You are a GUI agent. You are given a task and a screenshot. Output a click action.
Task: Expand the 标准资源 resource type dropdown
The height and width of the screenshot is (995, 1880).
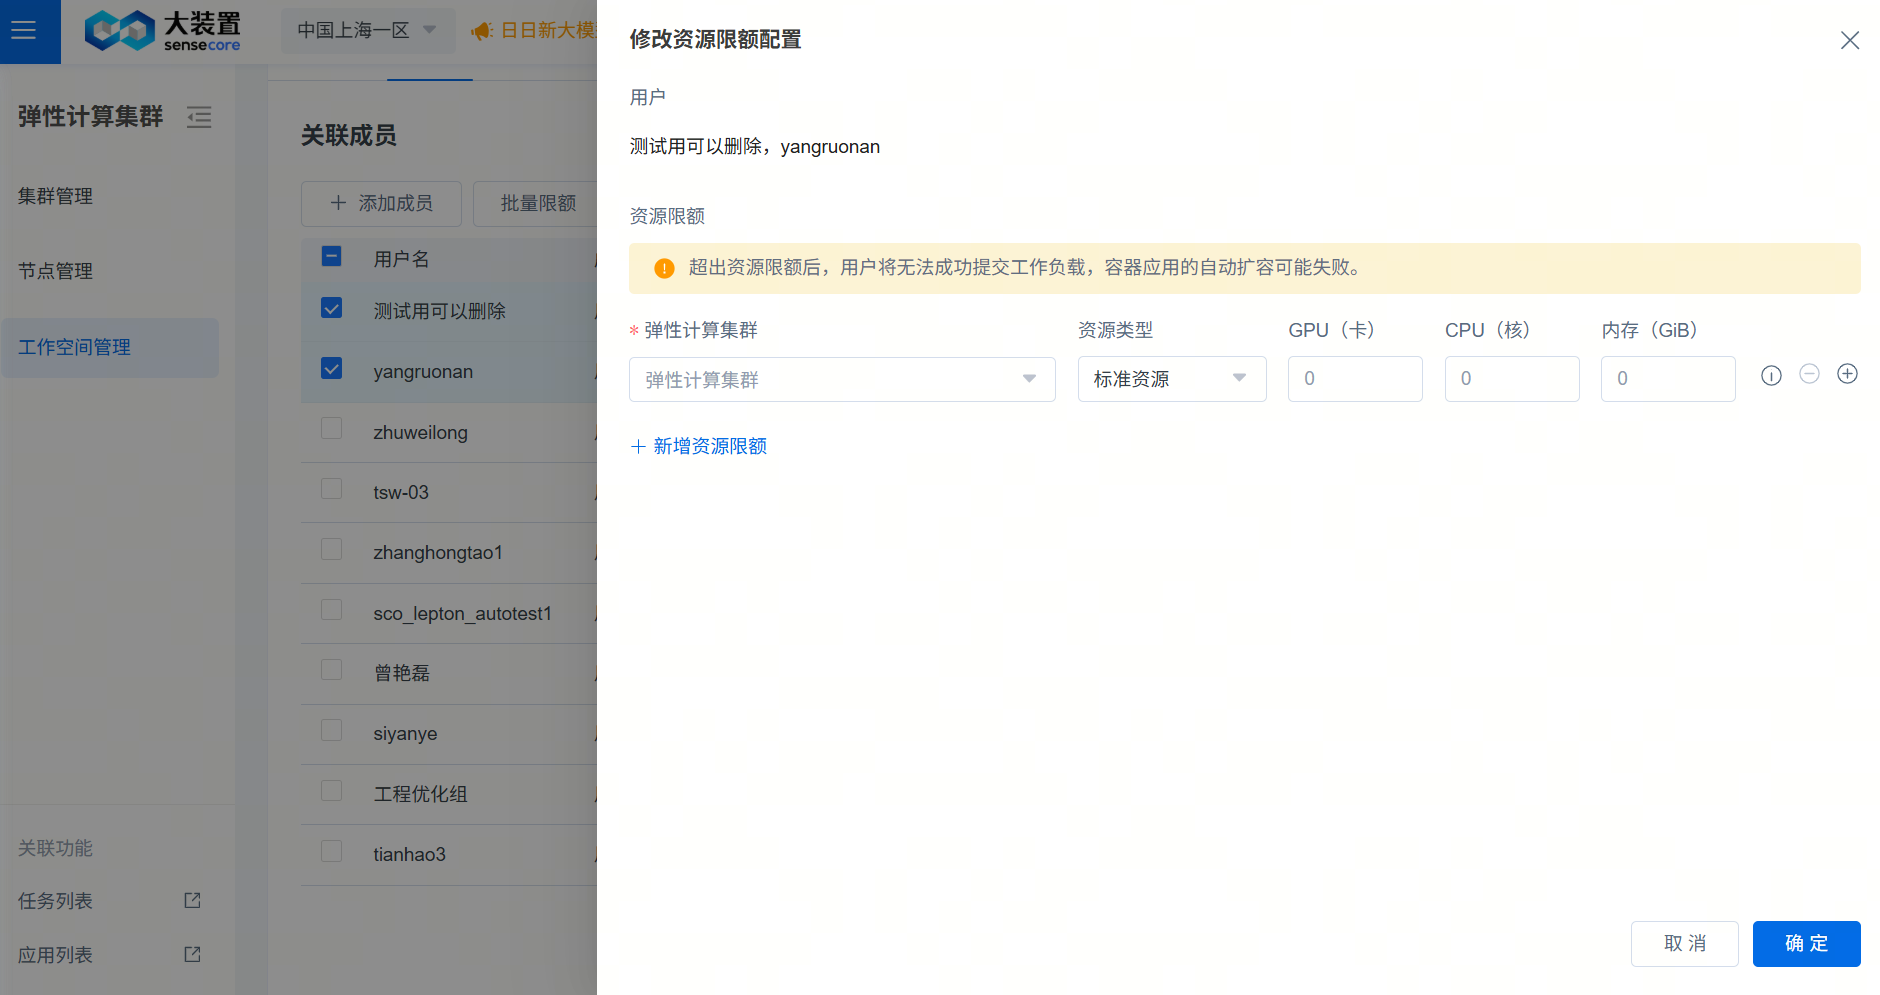[x=1171, y=379]
